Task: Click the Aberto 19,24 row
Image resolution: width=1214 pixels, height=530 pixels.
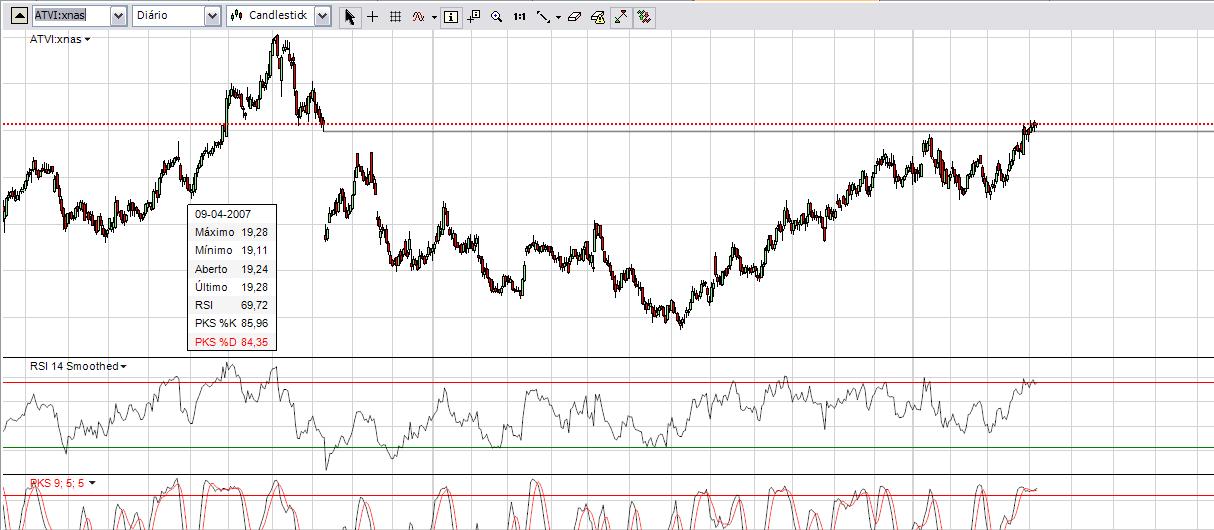Action: (x=232, y=269)
